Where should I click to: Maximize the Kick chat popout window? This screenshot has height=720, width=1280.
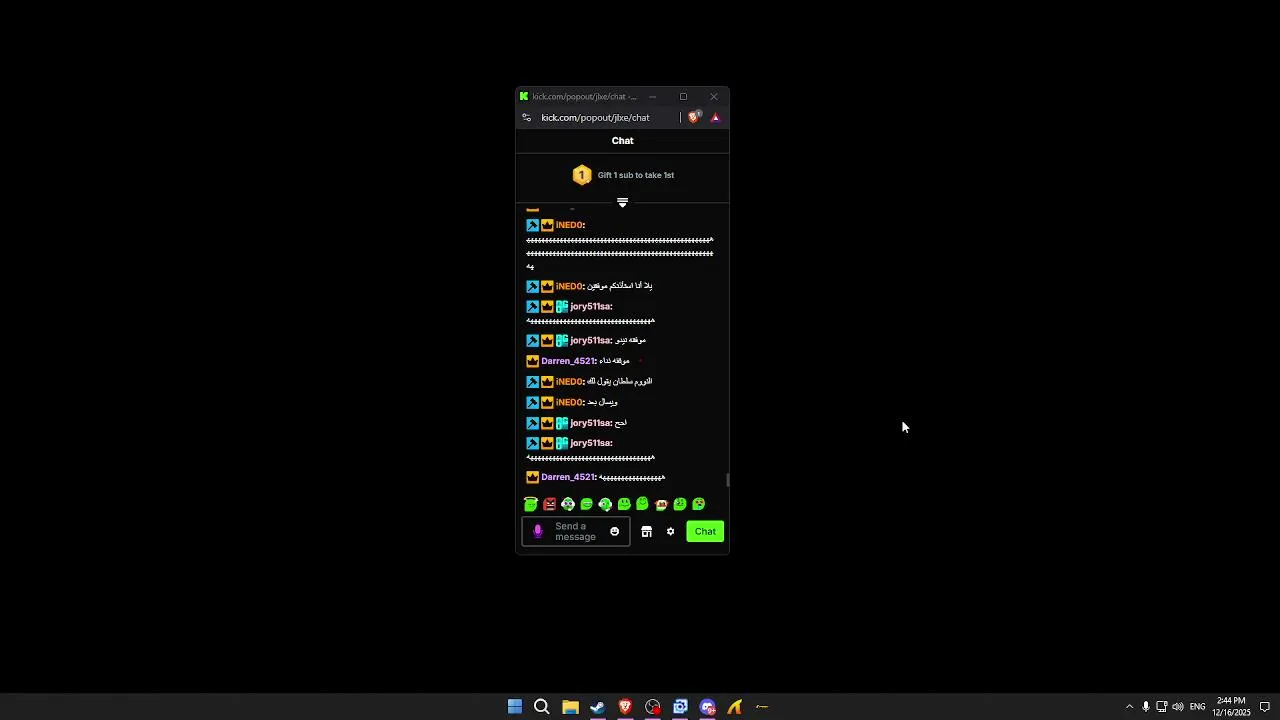pyautogui.click(x=683, y=97)
